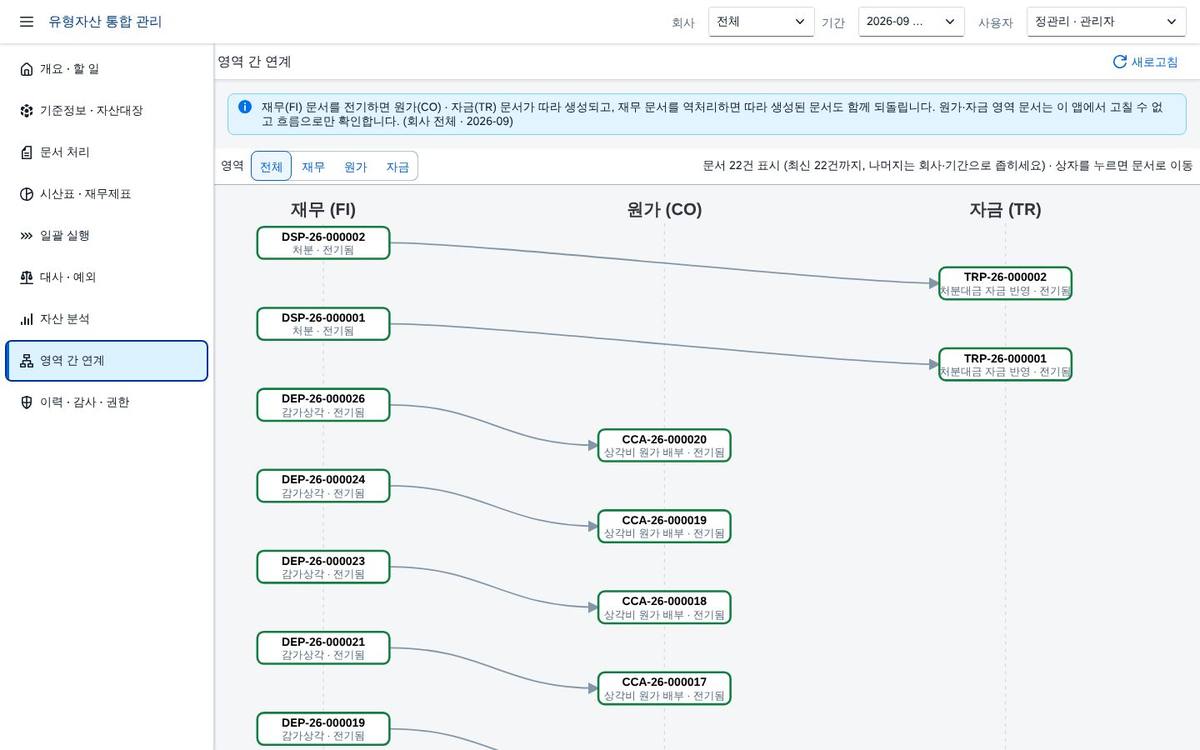Click the 시산표 · 재무제표 pie icon
This screenshot has width=1200, height=750.
click(x=26, y=194)
